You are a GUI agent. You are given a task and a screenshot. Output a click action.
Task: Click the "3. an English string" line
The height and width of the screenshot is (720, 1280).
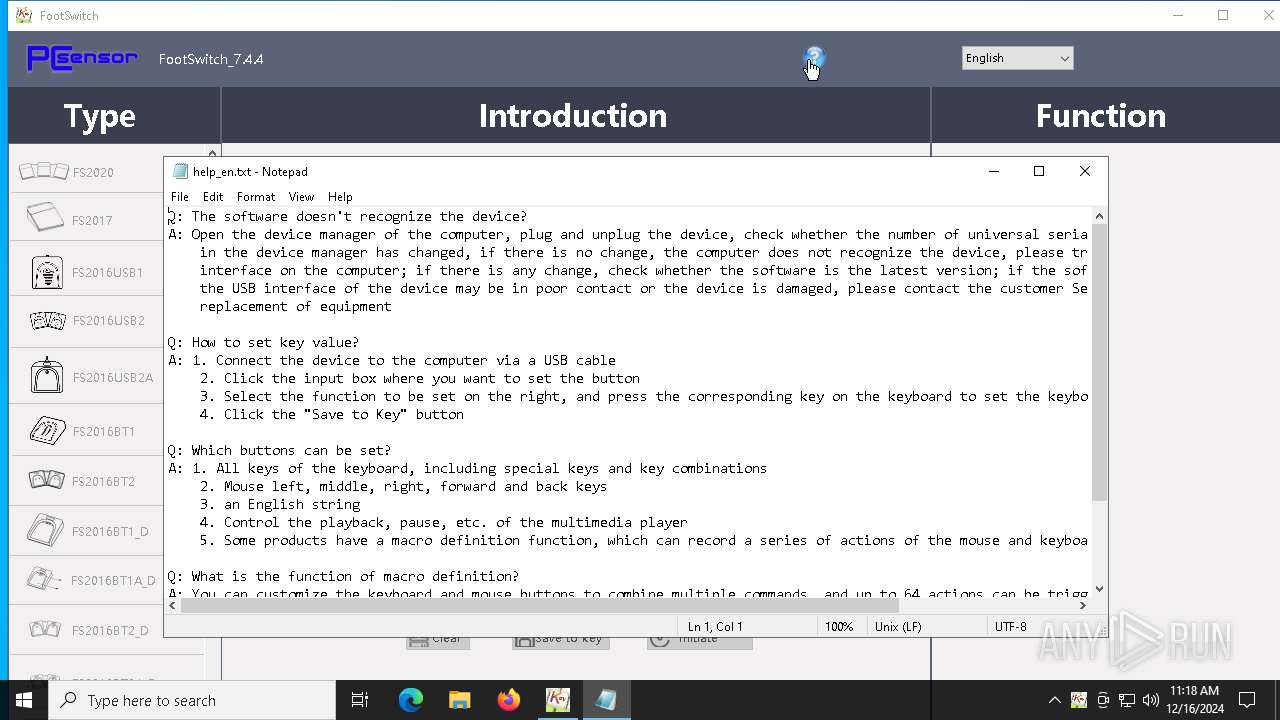(279, 504)
